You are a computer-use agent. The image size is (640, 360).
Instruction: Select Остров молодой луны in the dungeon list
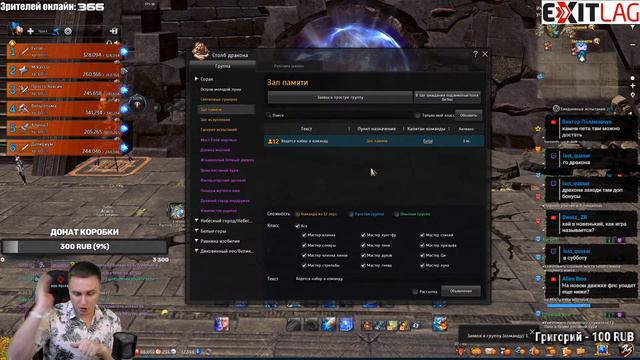coord(221,89)
